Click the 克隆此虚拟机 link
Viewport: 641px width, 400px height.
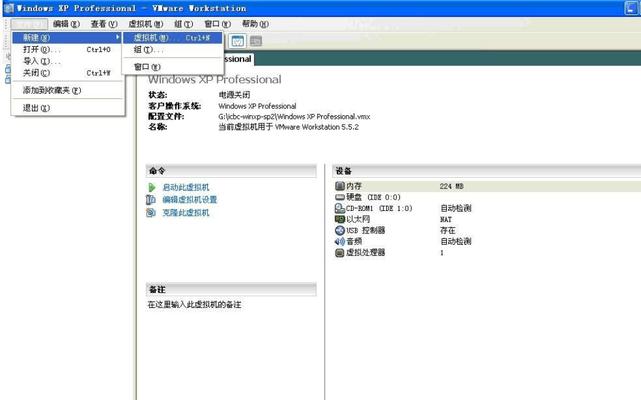click(x=186, y=213)
